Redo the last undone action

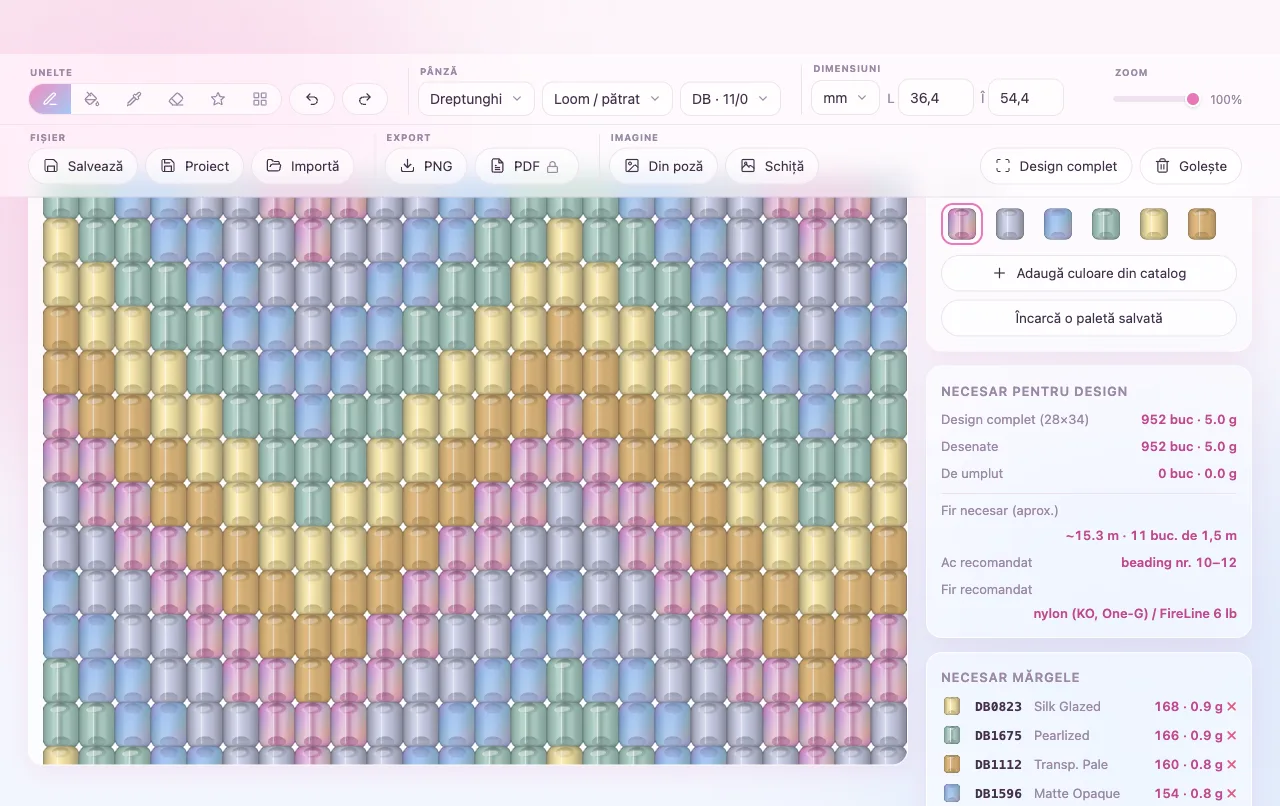pos(365,99)
